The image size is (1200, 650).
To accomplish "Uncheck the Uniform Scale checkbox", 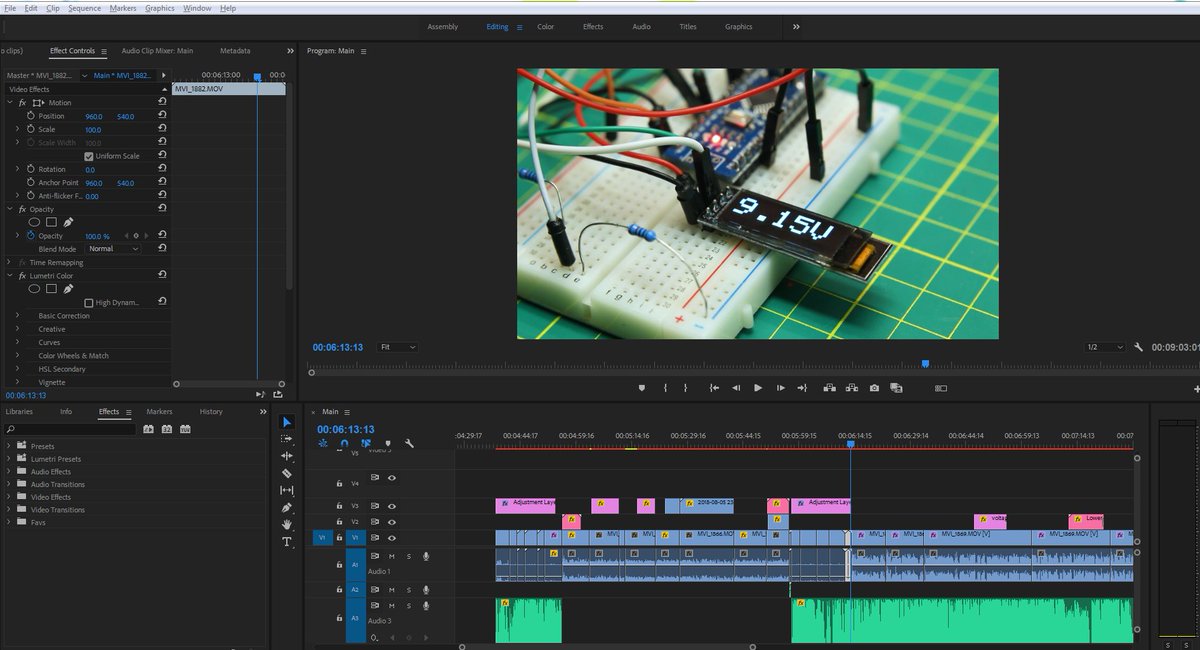I will [x=88, y=156].
